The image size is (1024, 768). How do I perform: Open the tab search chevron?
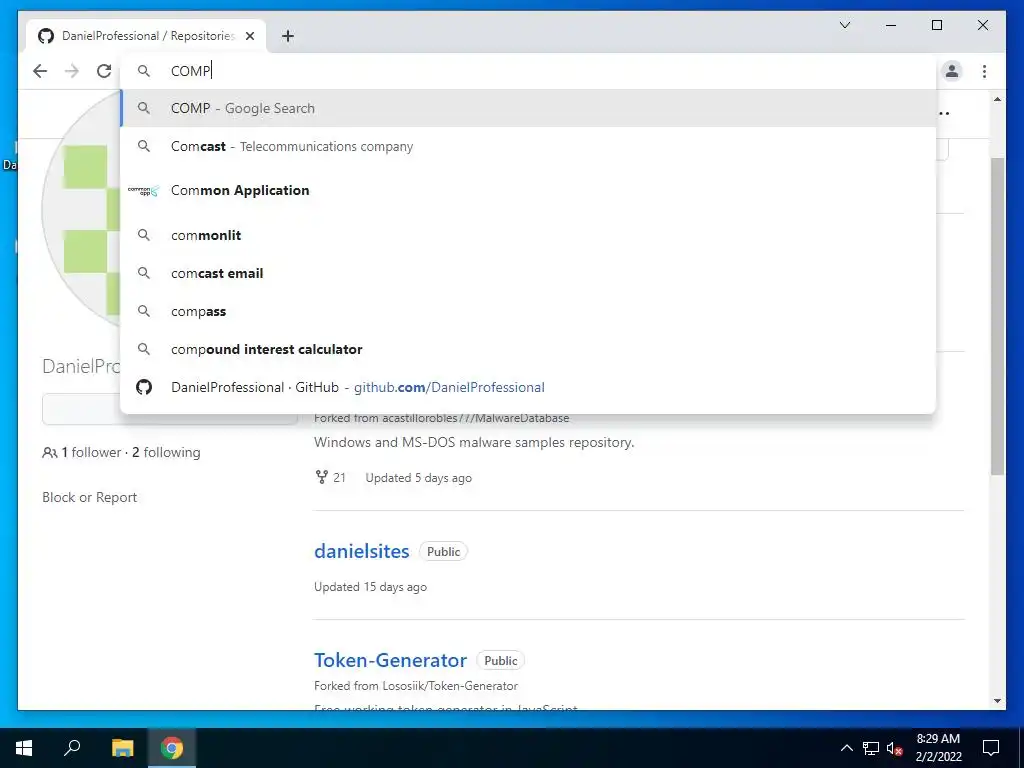tap(845, 25)
